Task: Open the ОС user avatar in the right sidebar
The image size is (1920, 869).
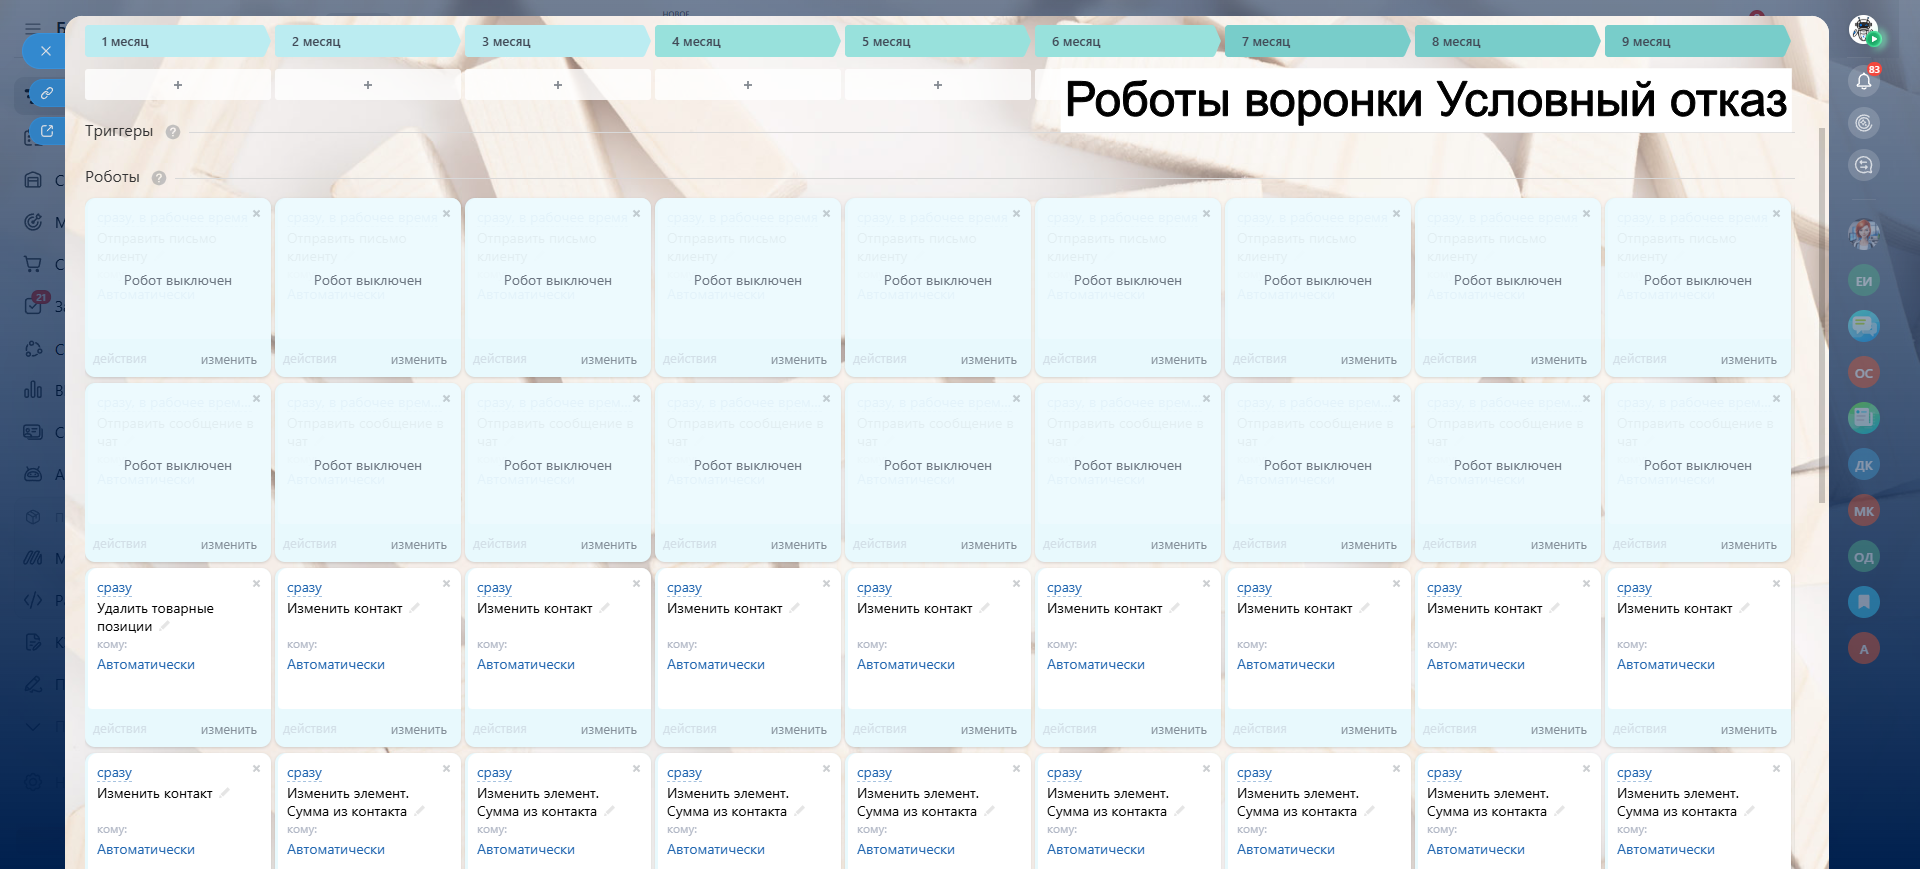Action: [x=1864, y=373]
